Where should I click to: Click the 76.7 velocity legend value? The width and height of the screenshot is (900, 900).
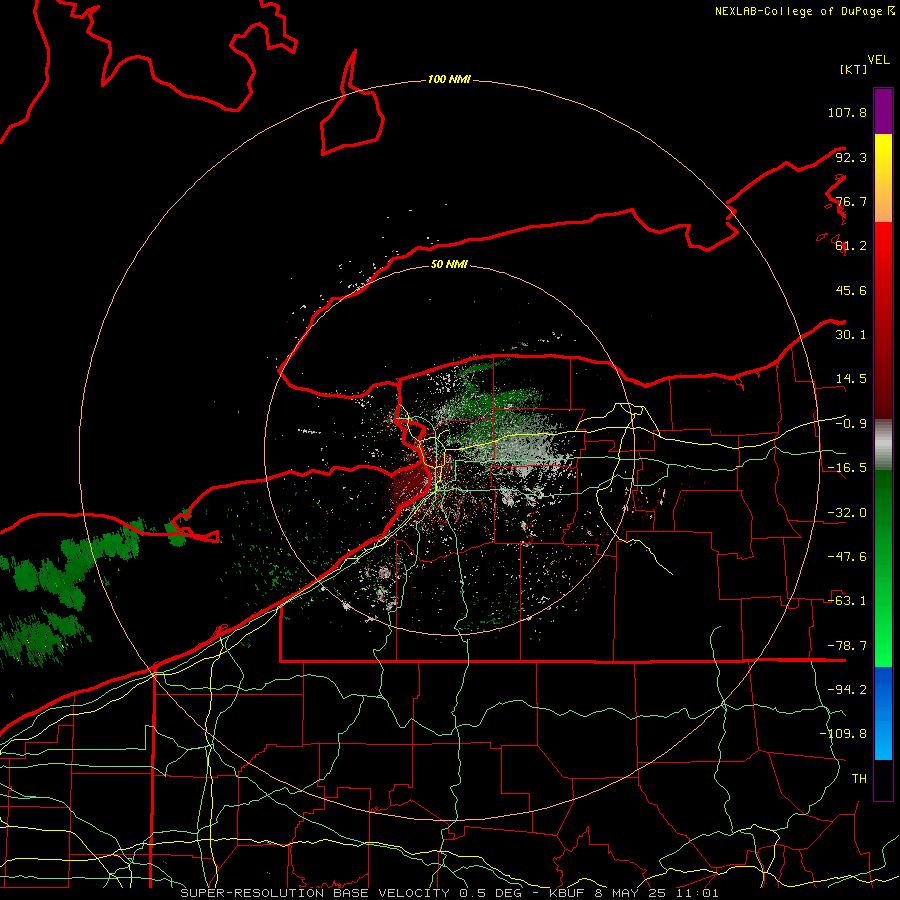[851, 201]
